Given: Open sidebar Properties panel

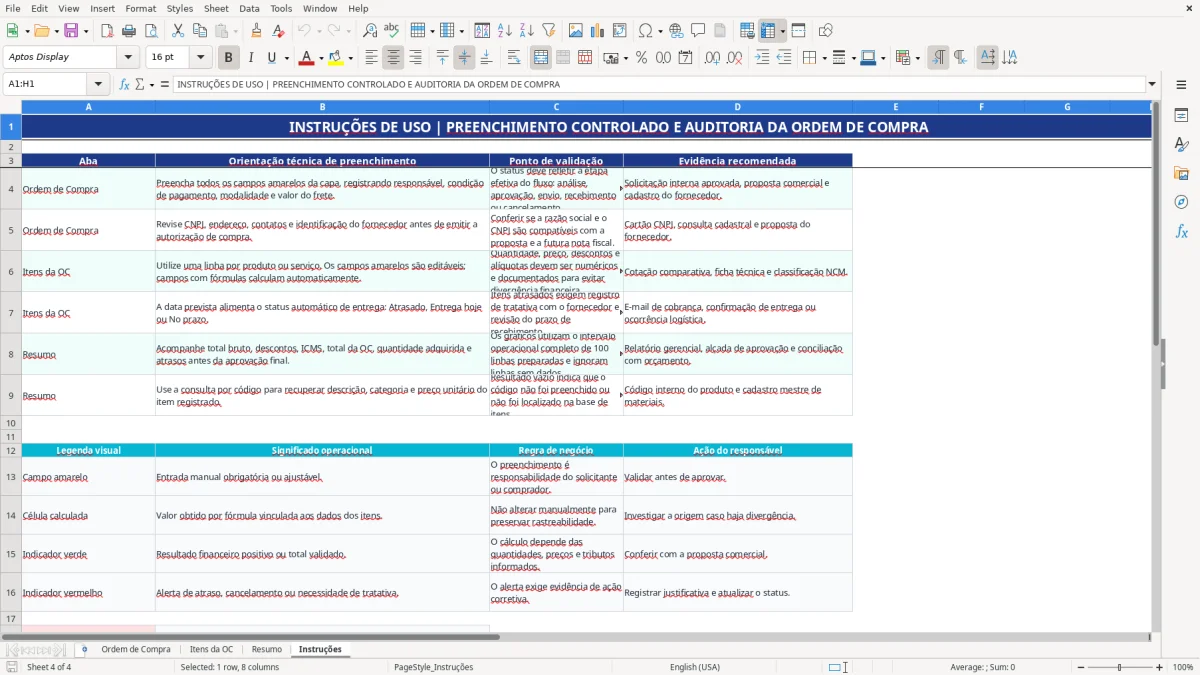Looking at the screenshot, I should point(1181,115).
